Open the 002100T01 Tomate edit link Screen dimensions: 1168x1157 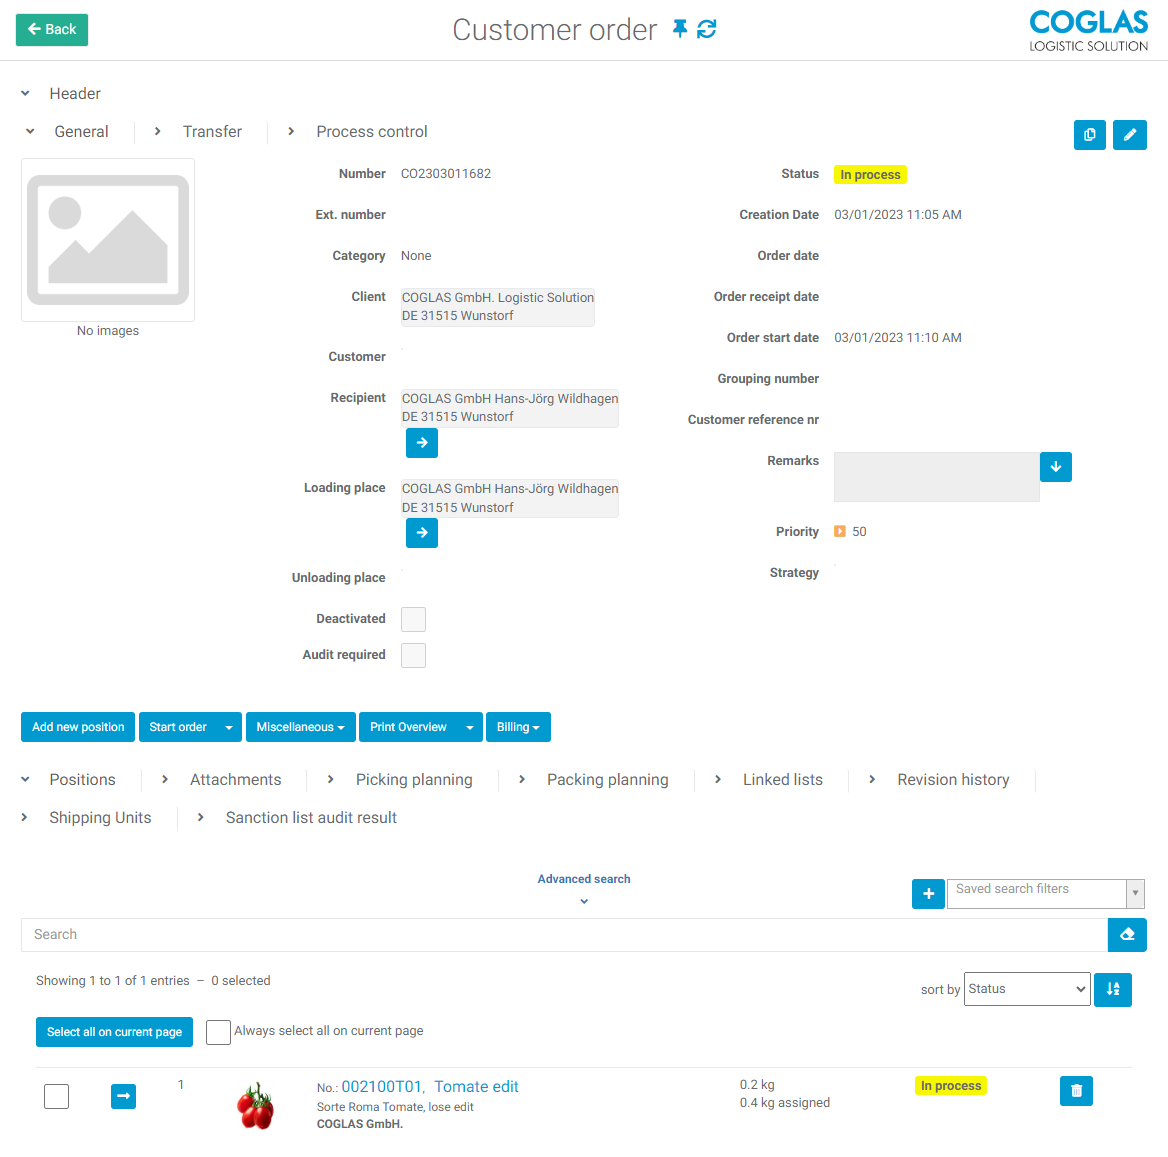pyautogui.click(x=430, y=1086)
